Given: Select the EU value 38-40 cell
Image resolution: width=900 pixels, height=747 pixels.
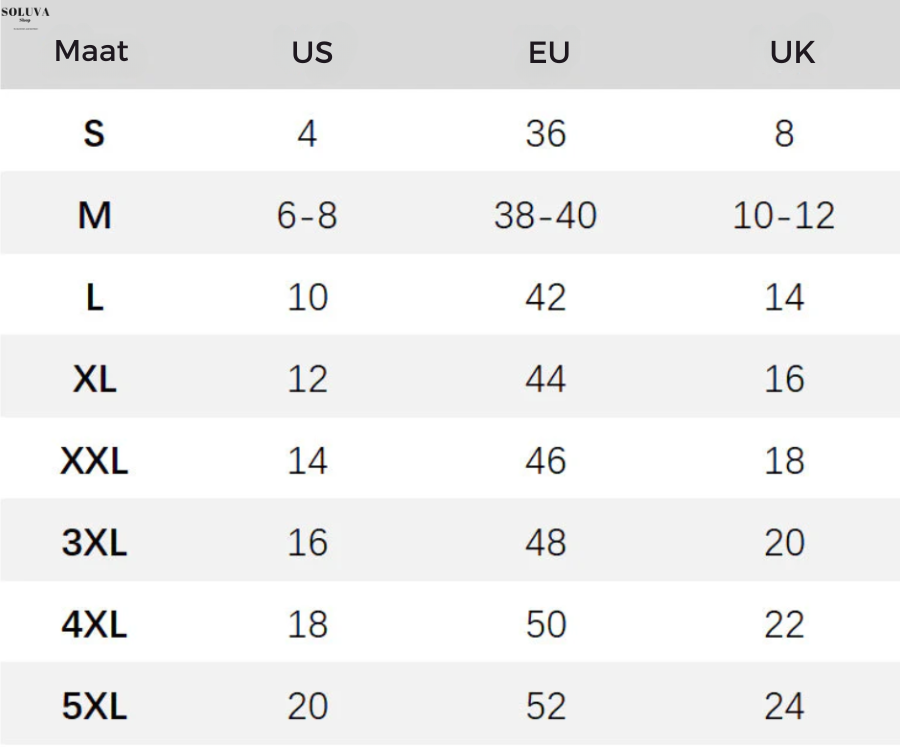Looking at the screenshot, I should coord(545,215).
